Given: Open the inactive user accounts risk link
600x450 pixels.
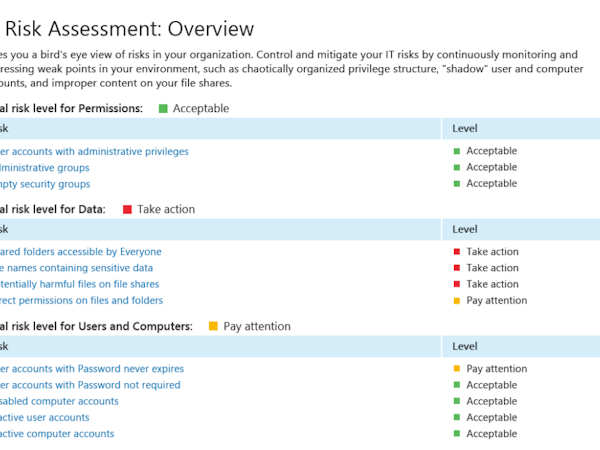Looking at the screenshot, I should point(45,417).
